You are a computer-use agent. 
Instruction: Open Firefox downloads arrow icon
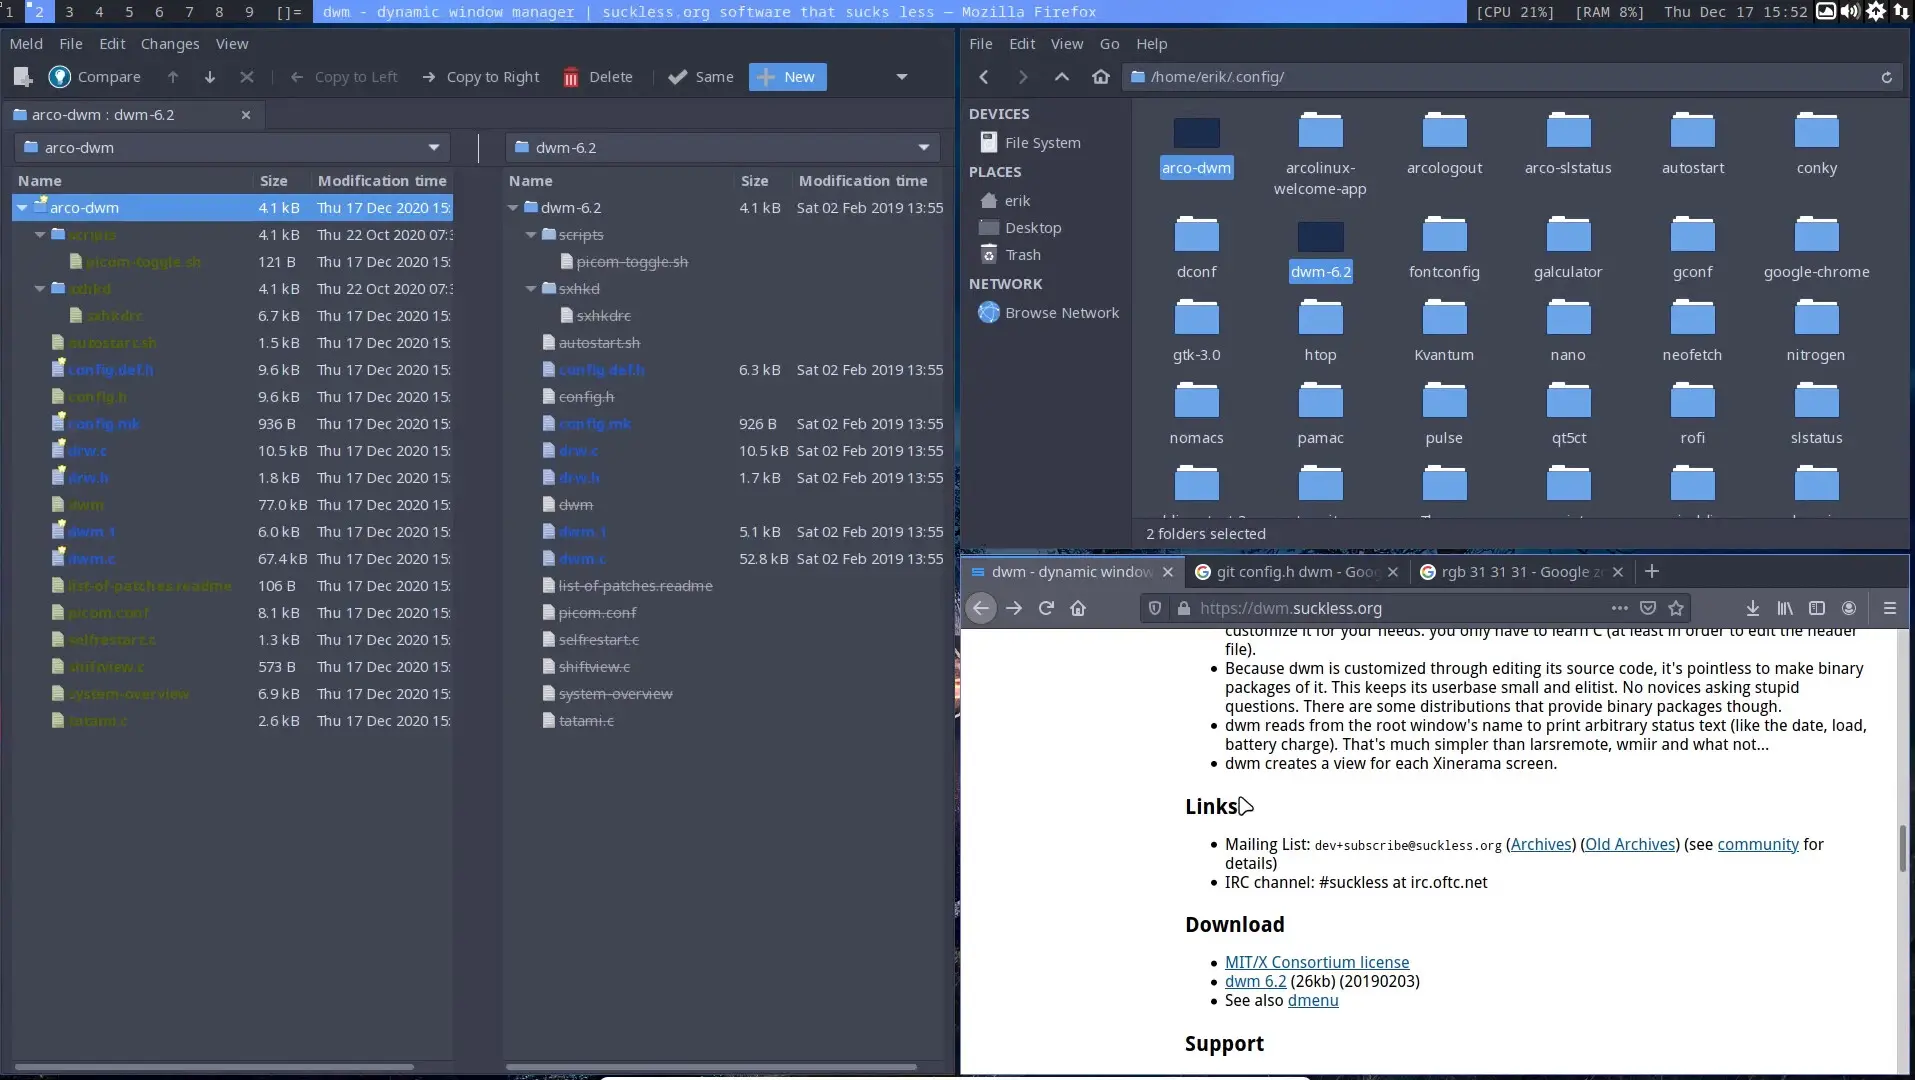[1752, 608]
